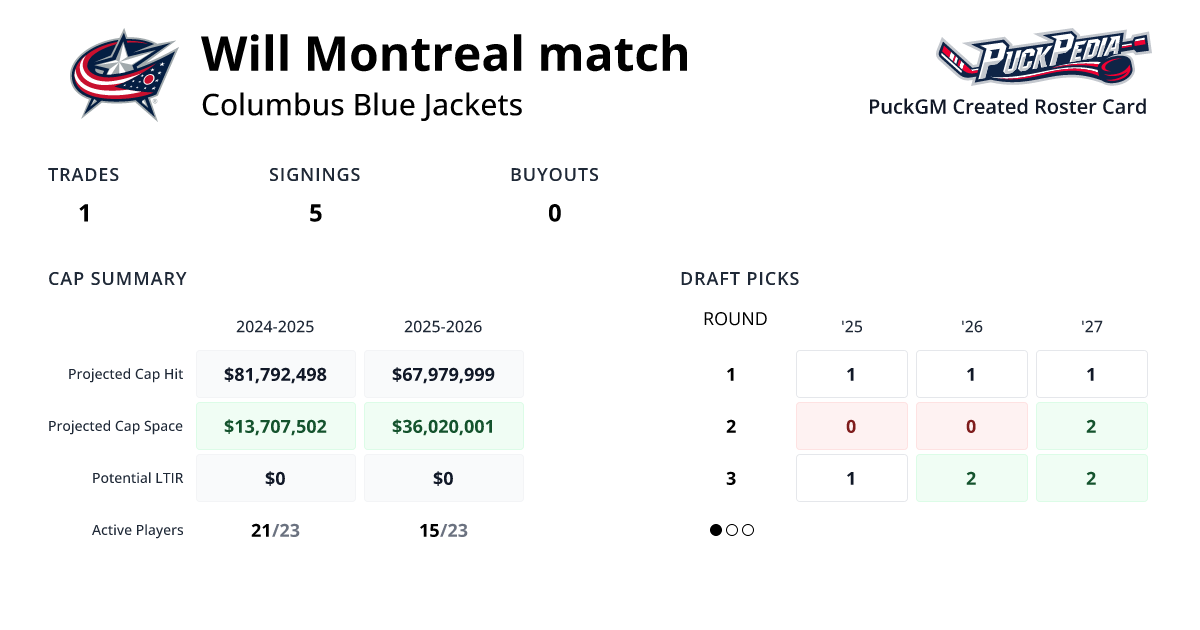Click the round 3 '26 draft pick box
Viewport: 1200px width, 630px height.
coord(972,478)
